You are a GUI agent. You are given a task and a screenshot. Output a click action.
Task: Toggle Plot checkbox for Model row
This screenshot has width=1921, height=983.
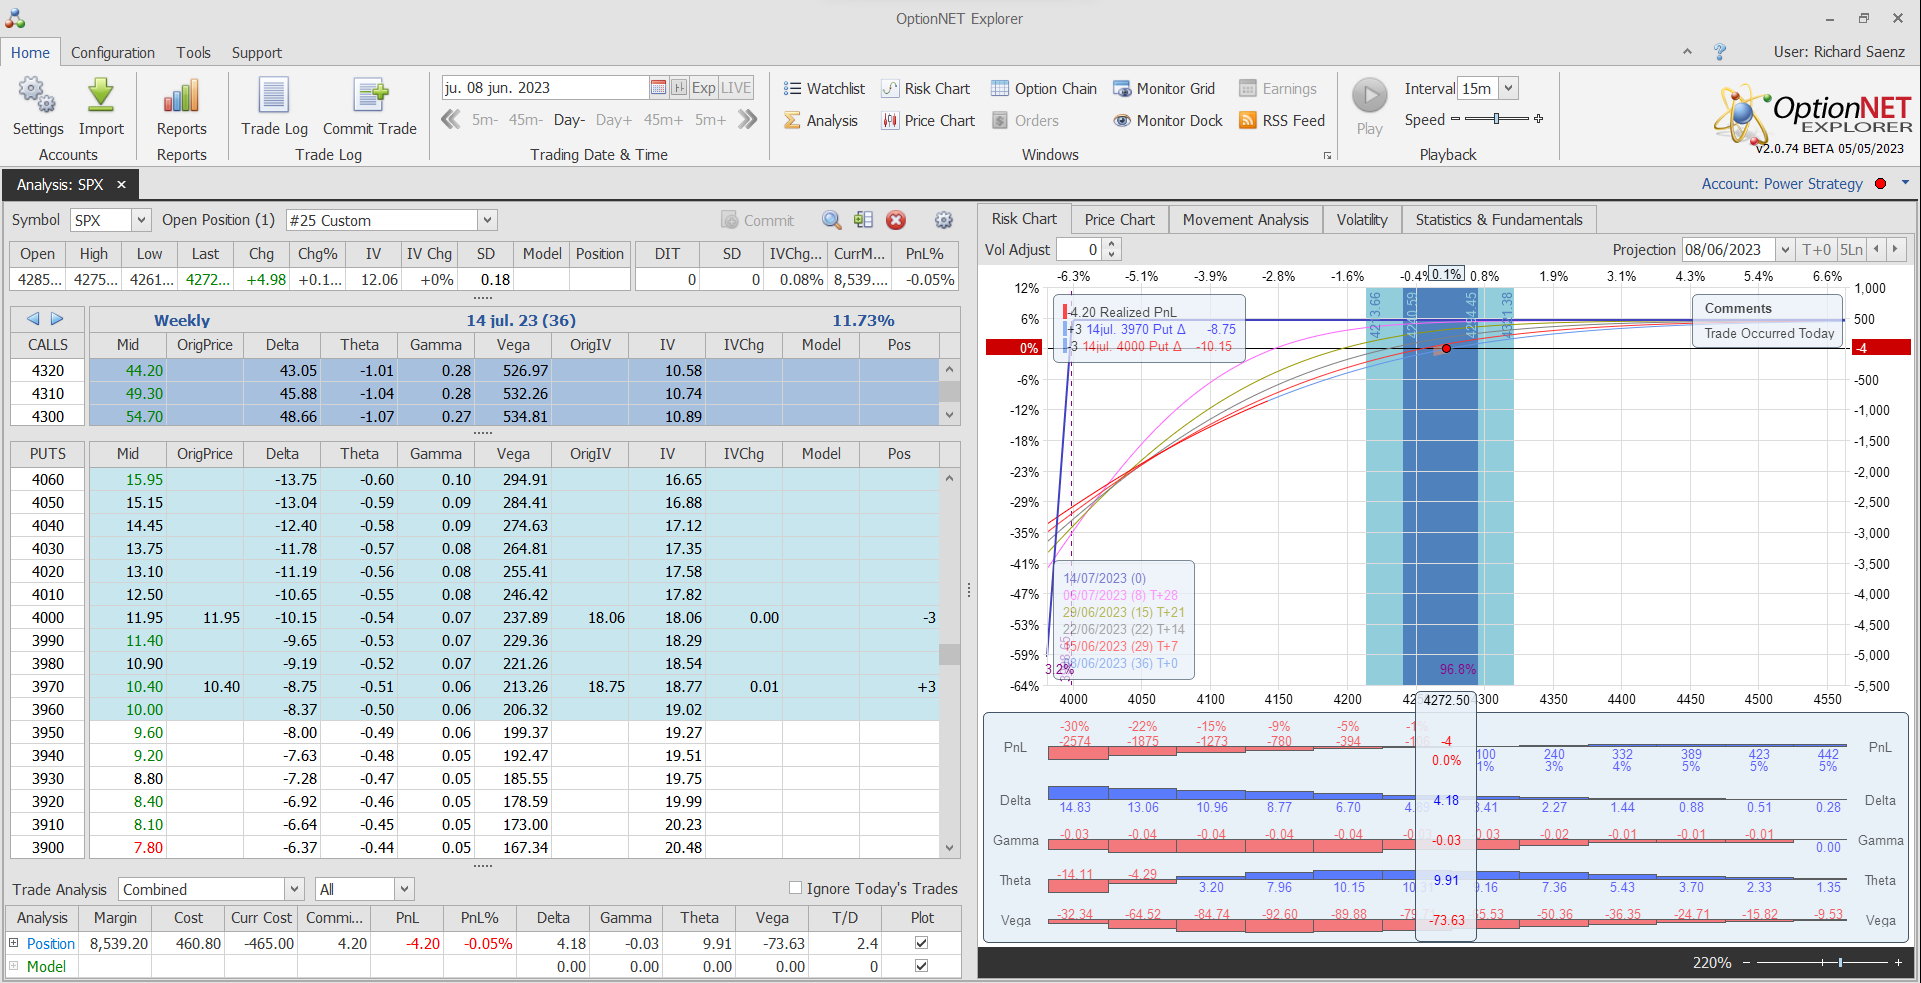[921, 966]
